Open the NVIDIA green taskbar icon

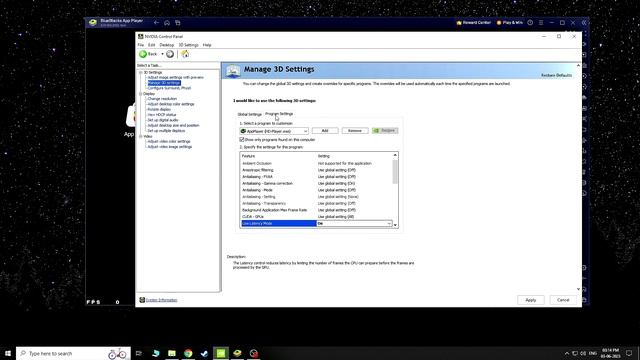(x=221, y=353)
